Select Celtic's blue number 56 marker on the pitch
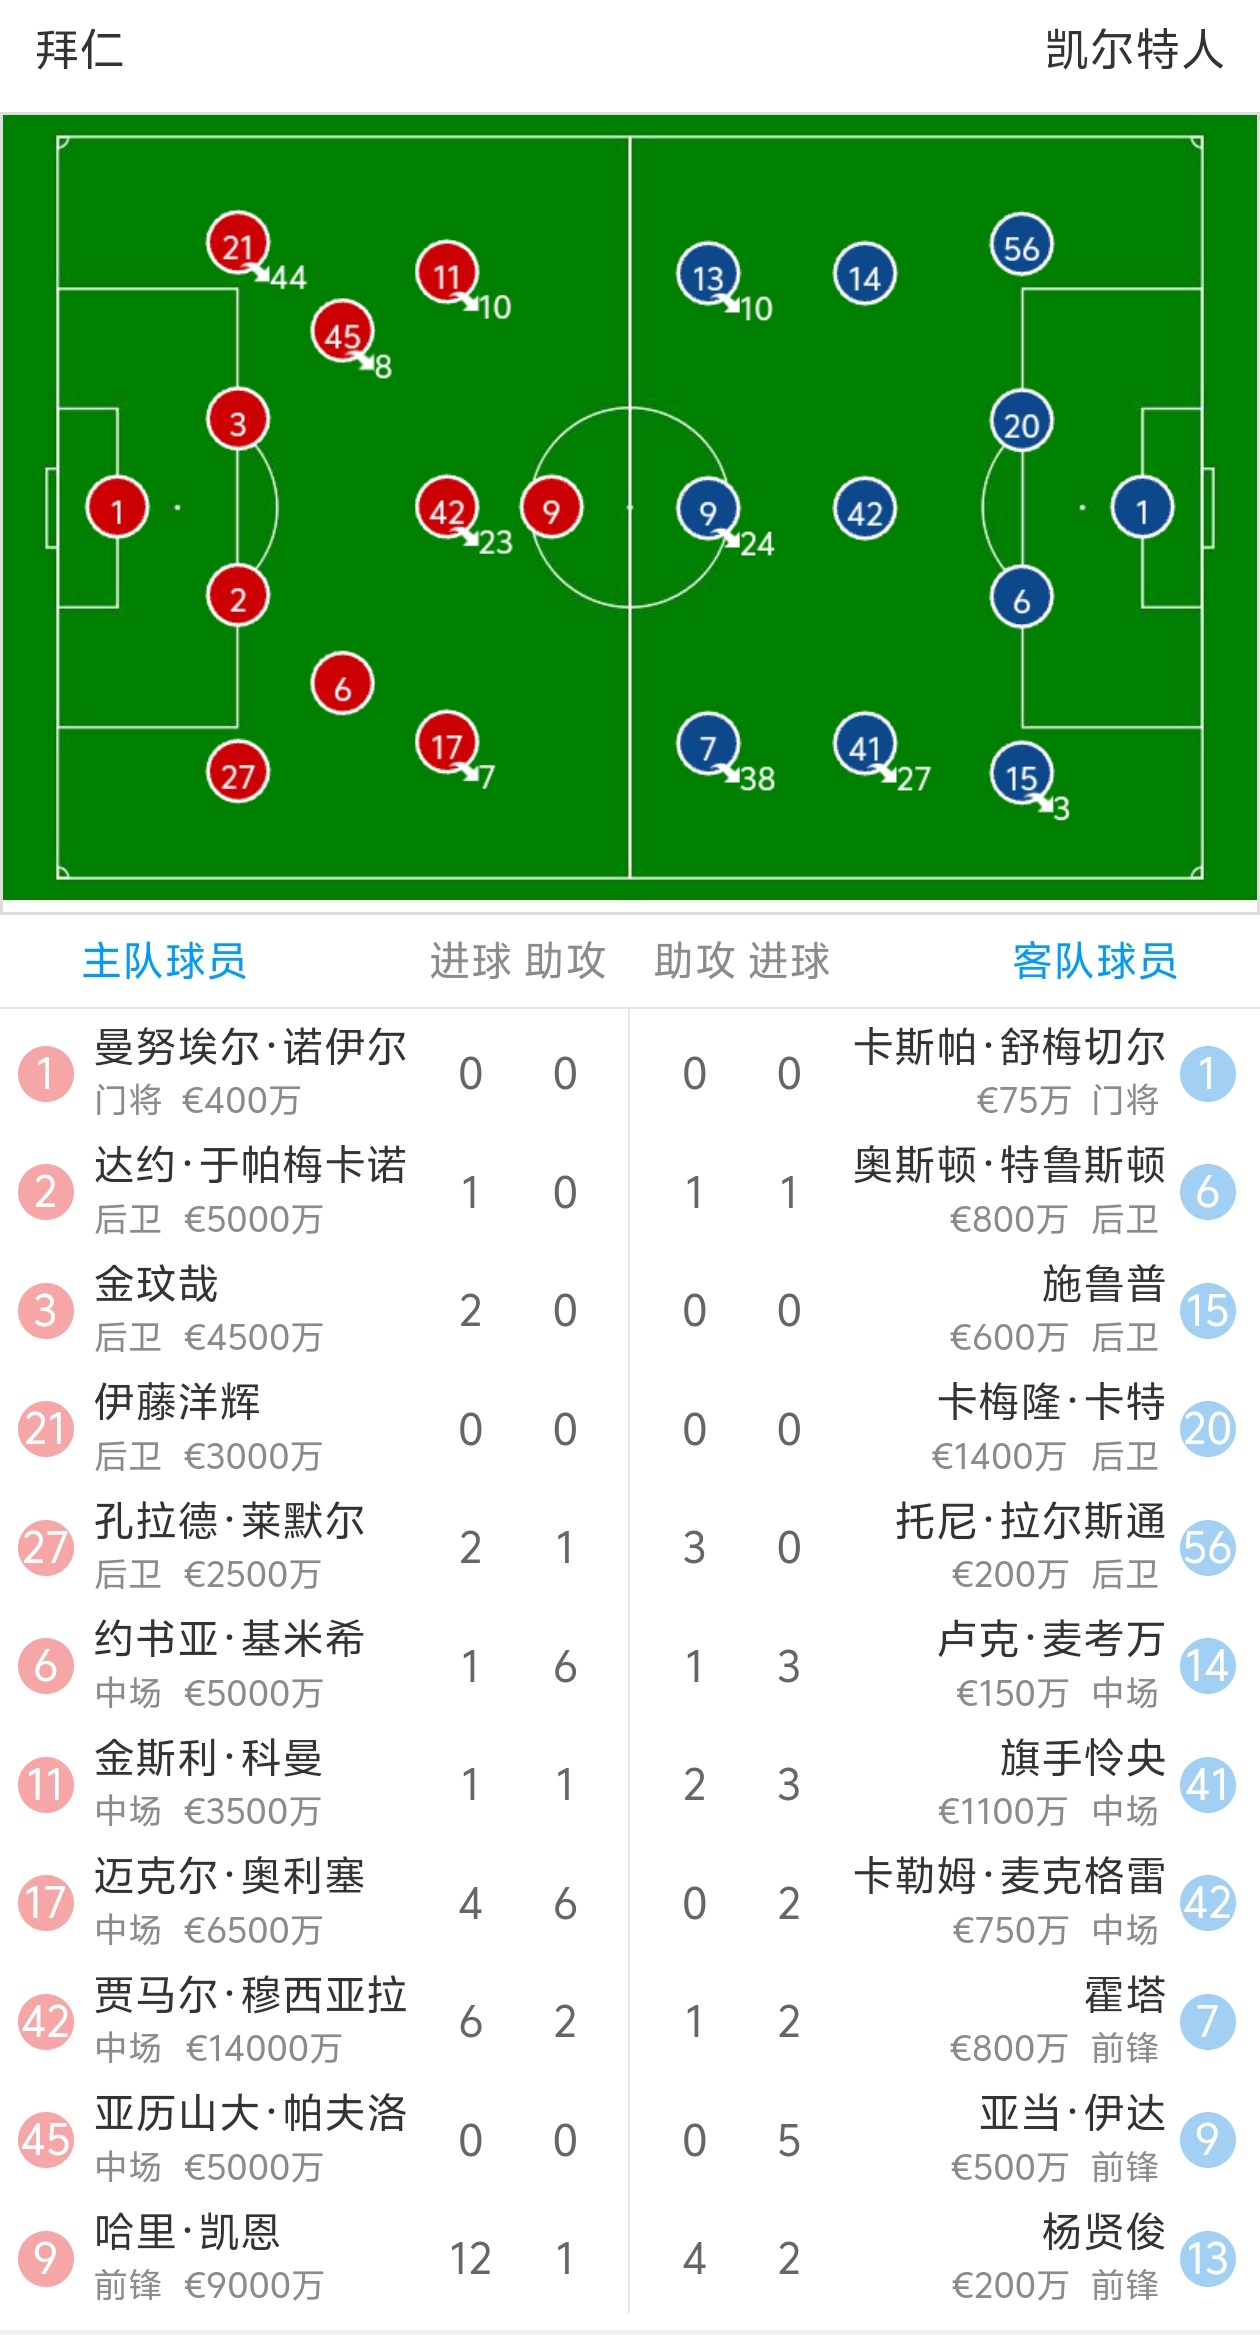1260x2335 pixels. tap(1022, 245)
